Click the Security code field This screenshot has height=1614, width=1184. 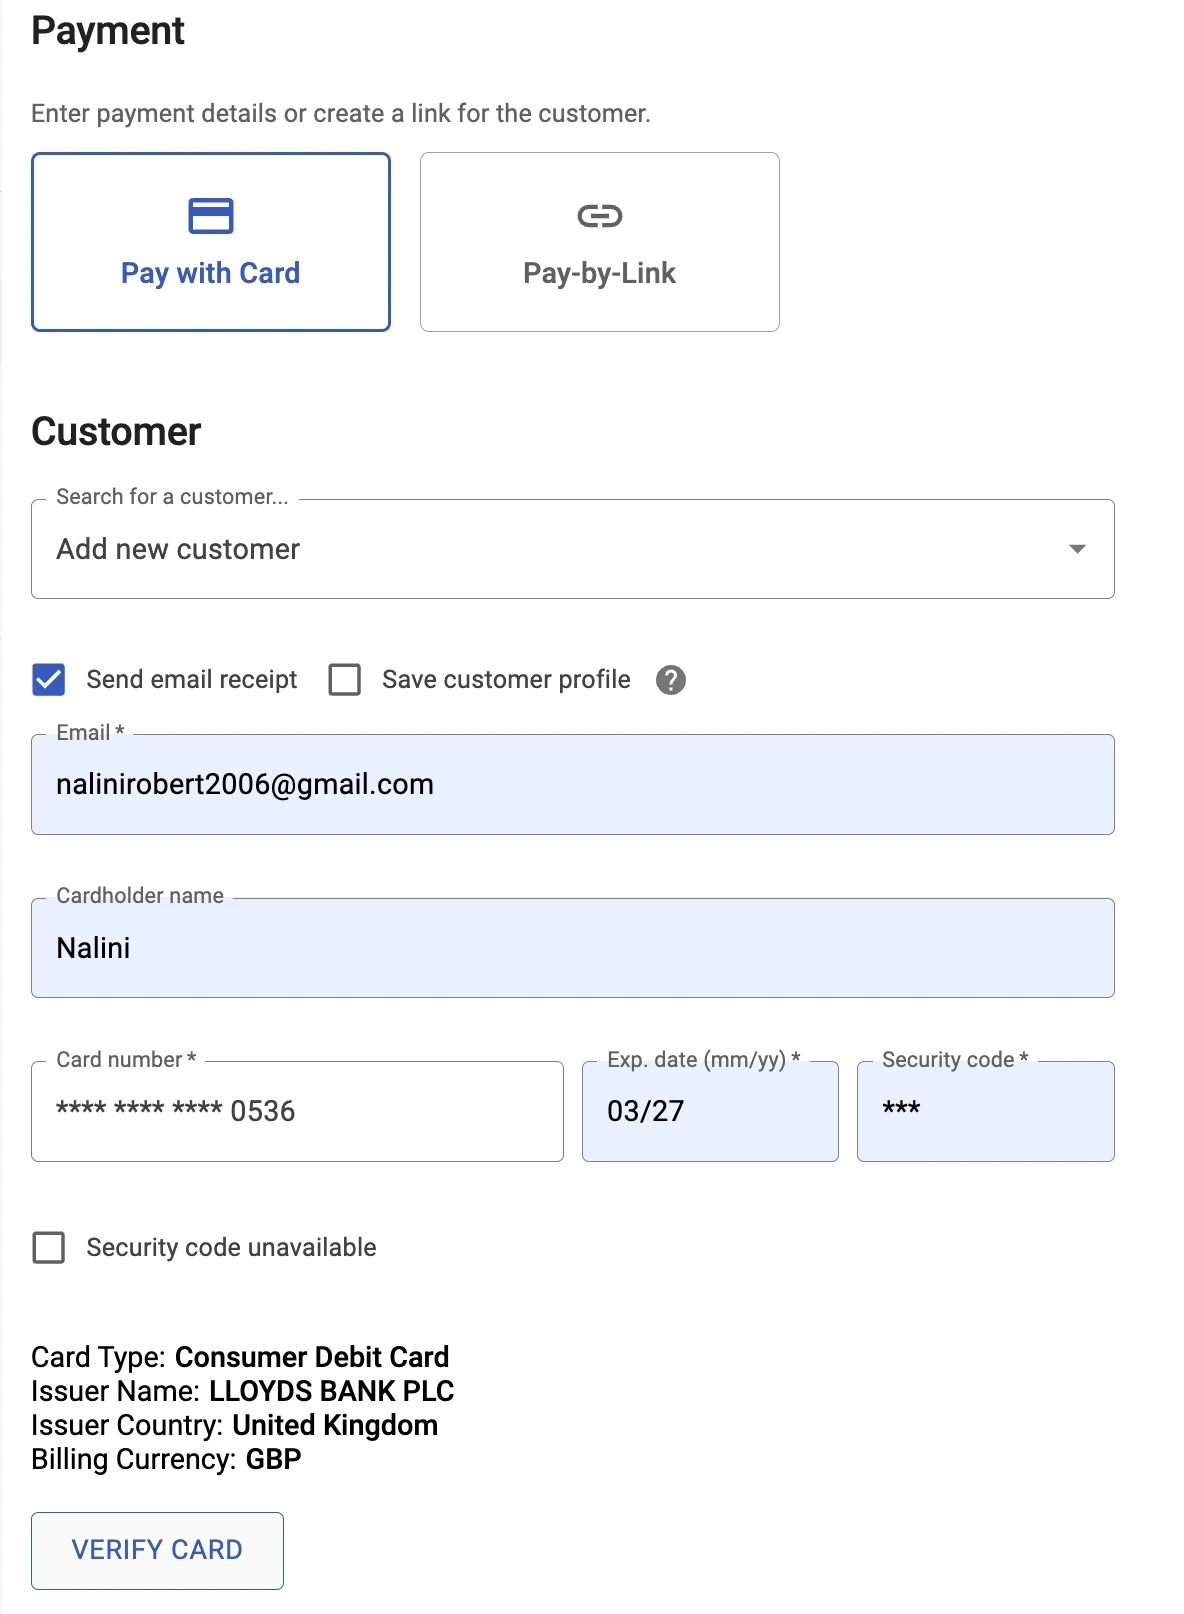(x=985, y=1112)
